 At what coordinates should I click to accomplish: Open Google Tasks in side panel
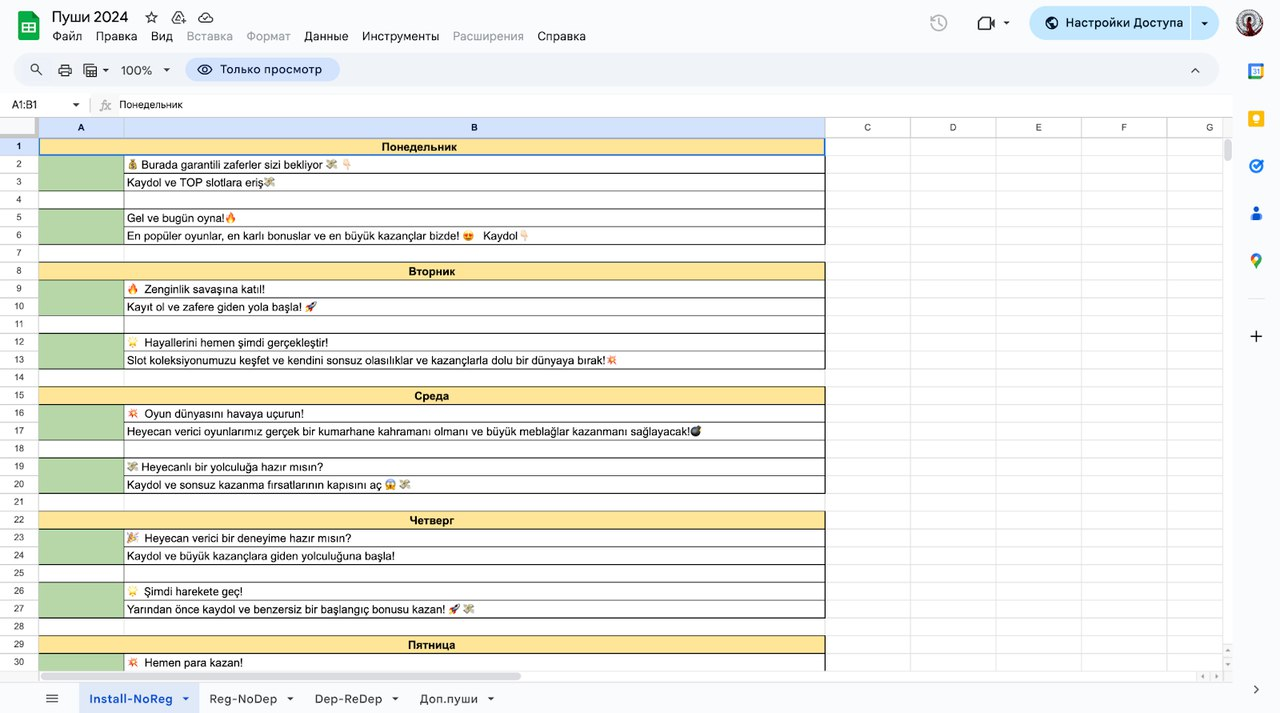pos(1256,166)
